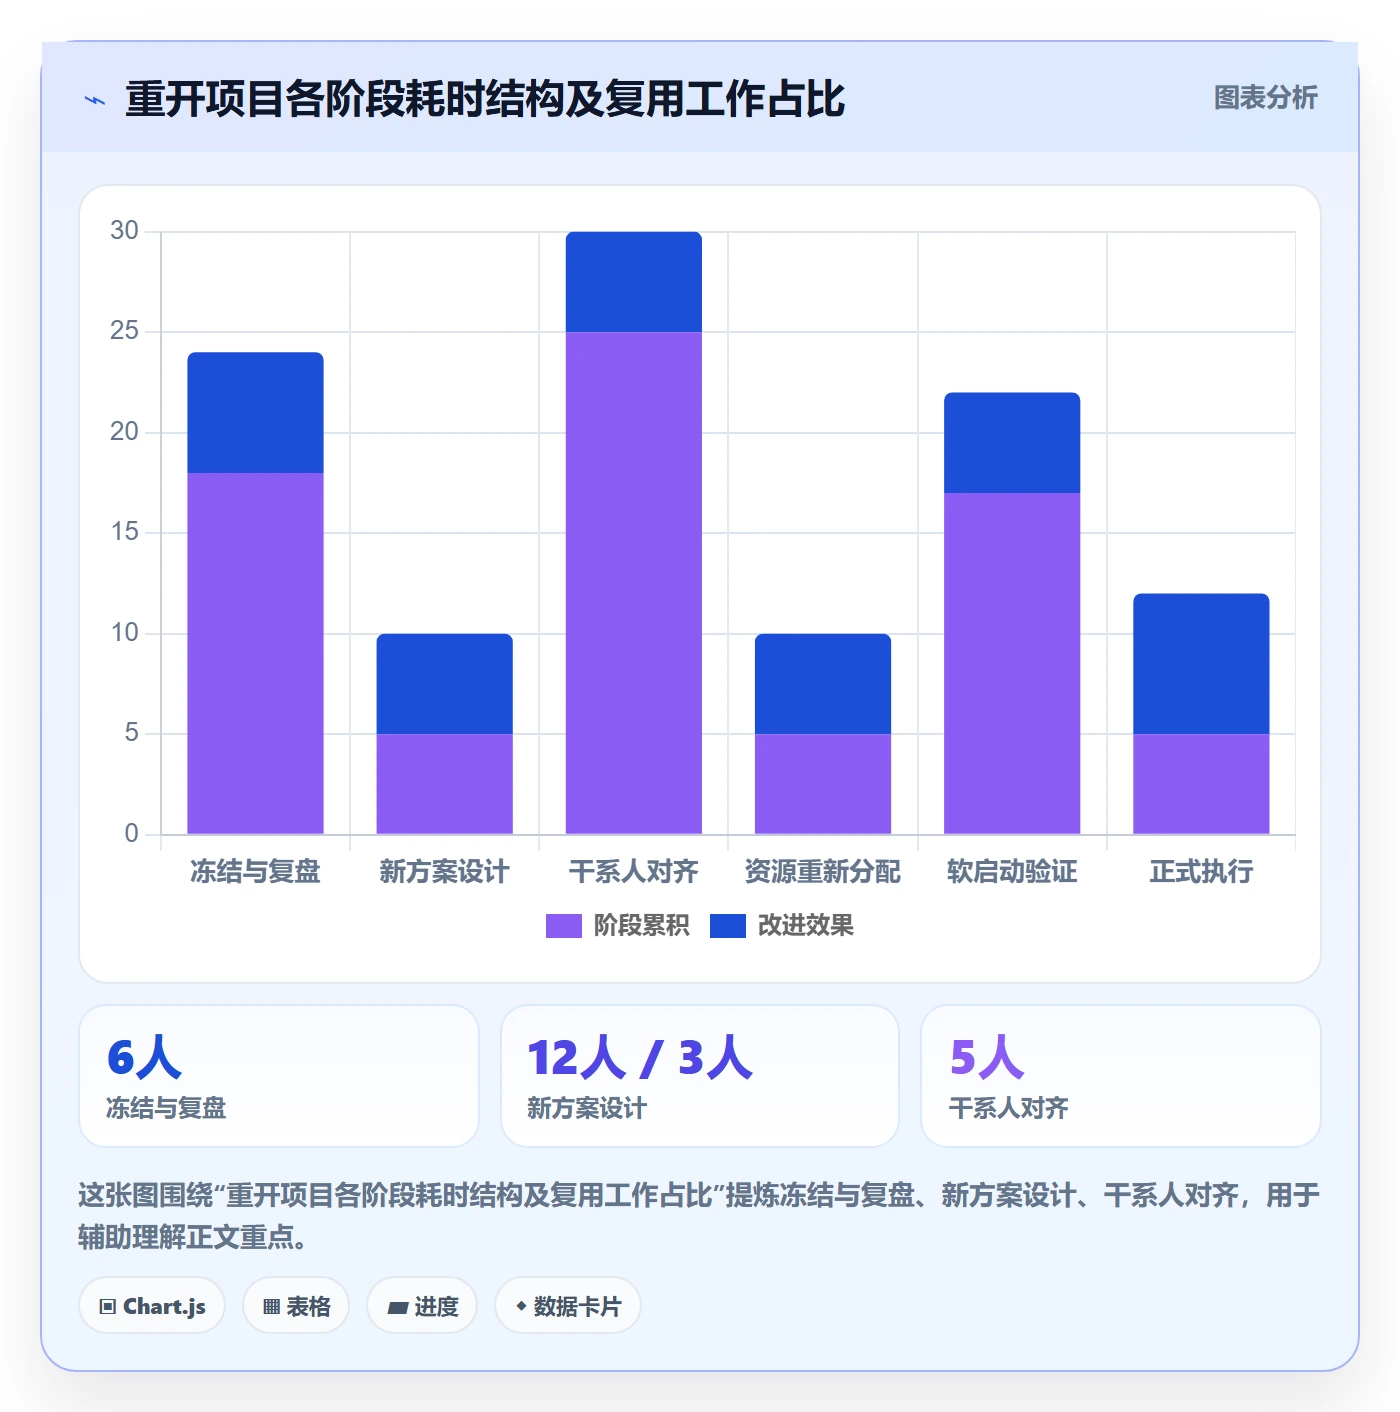Viewport: 1400px width, 1412px height.
Task: Click the x-axis label 软启动验证
Action: coord(1012,872)
